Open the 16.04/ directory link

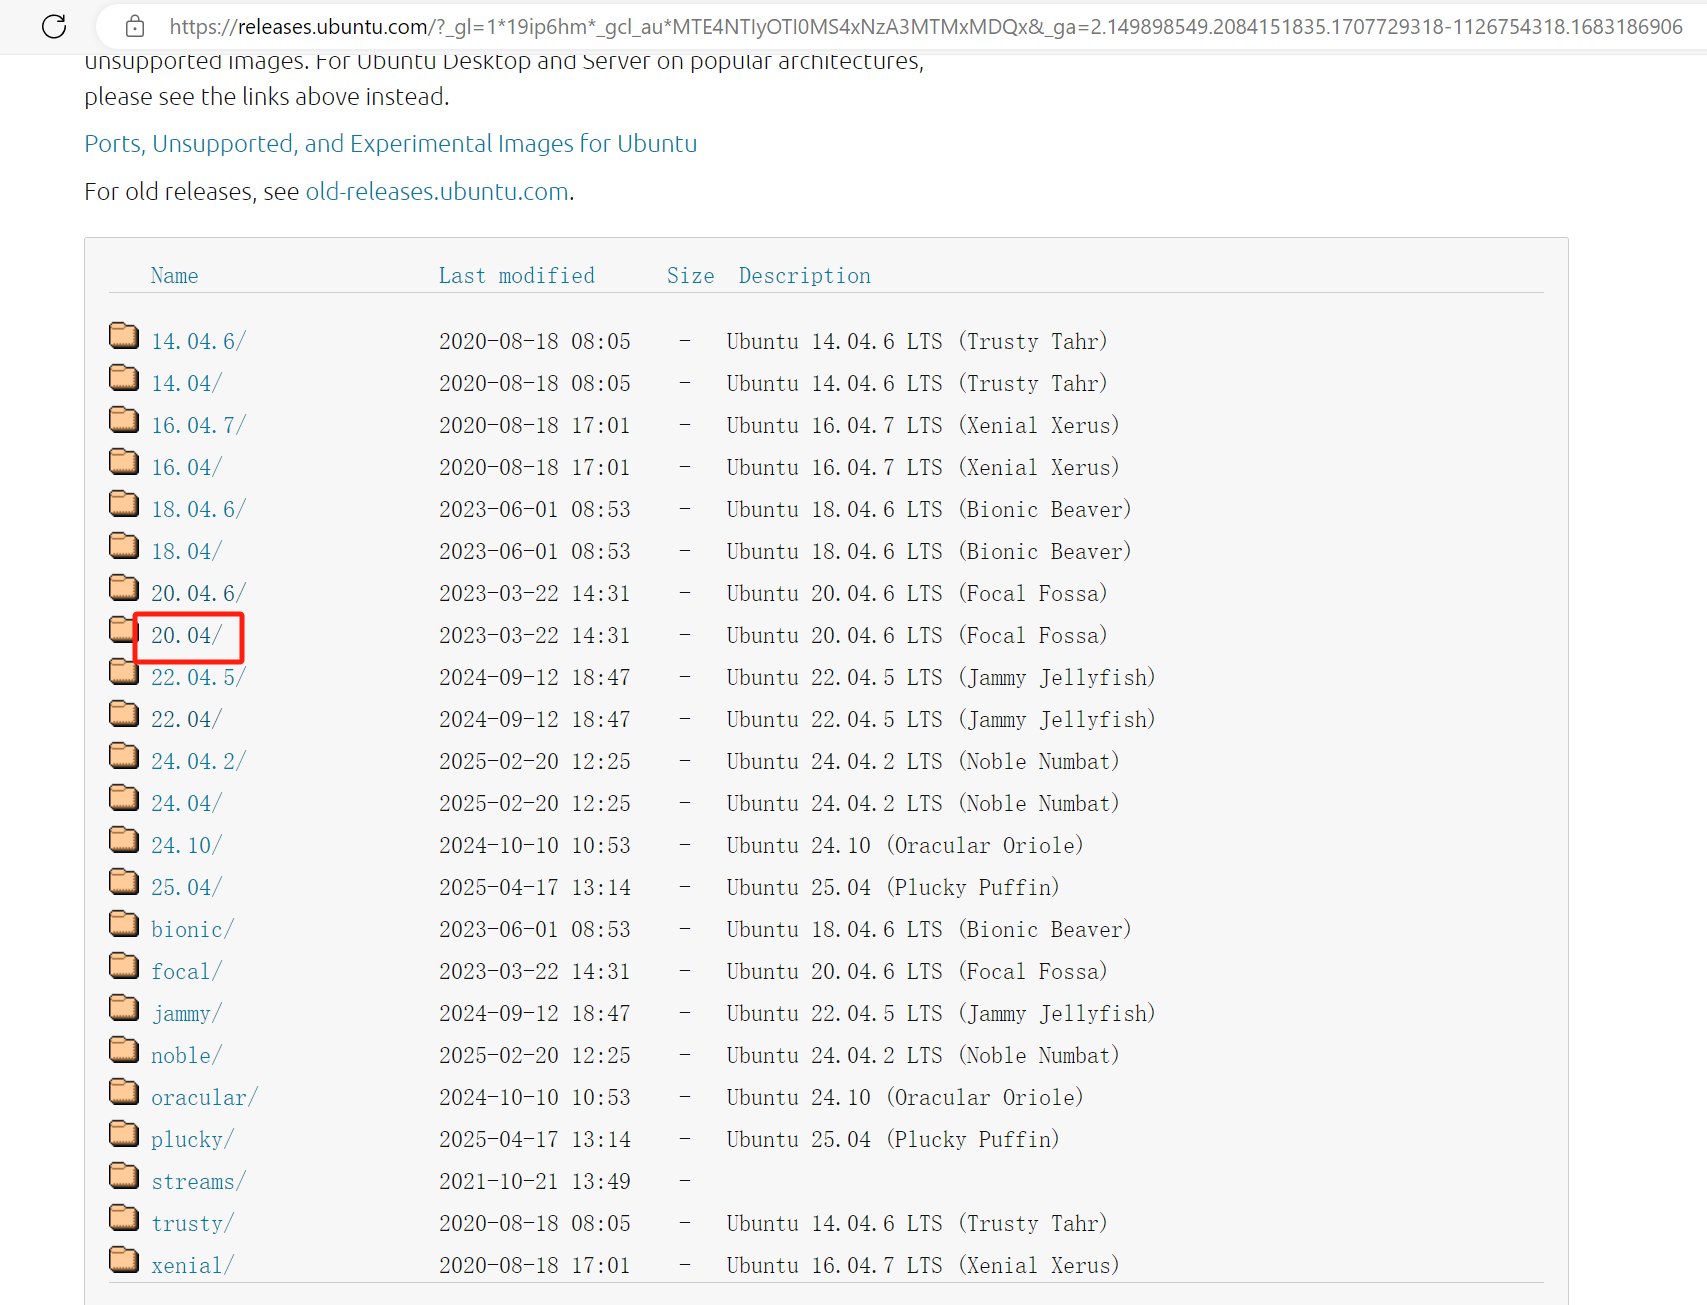pos(186,468)
